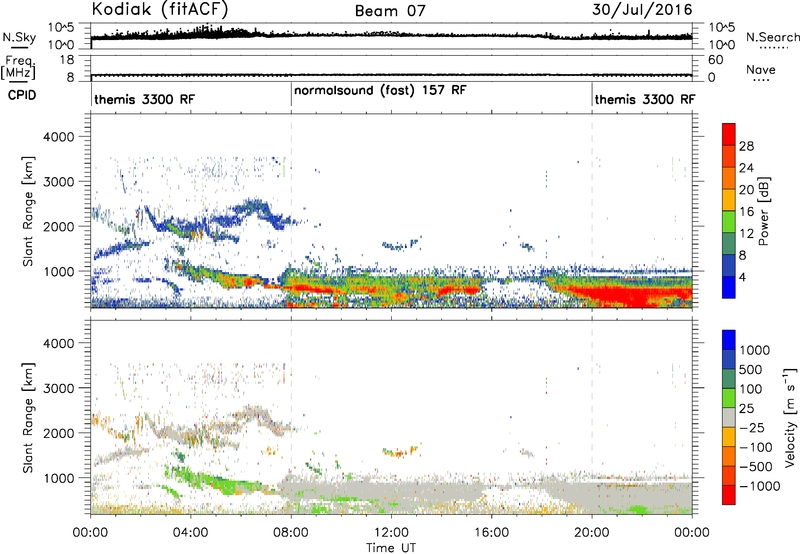
Task: Click the 1000 tick on Velocity colorbar
Action: (x=754, y=350)
